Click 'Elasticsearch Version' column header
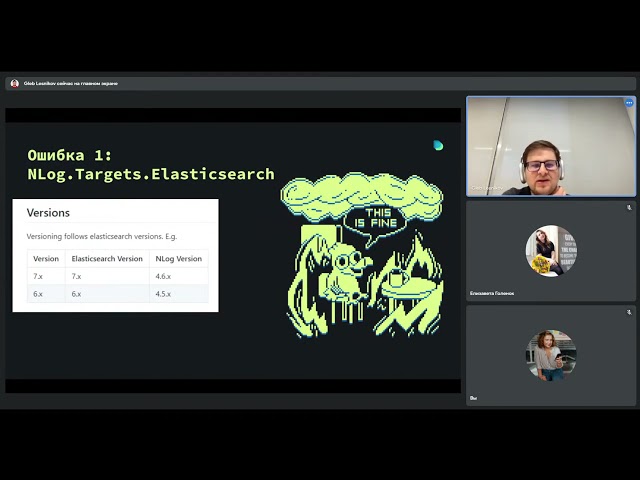The image size is (640, 480). tap(107, 258)
